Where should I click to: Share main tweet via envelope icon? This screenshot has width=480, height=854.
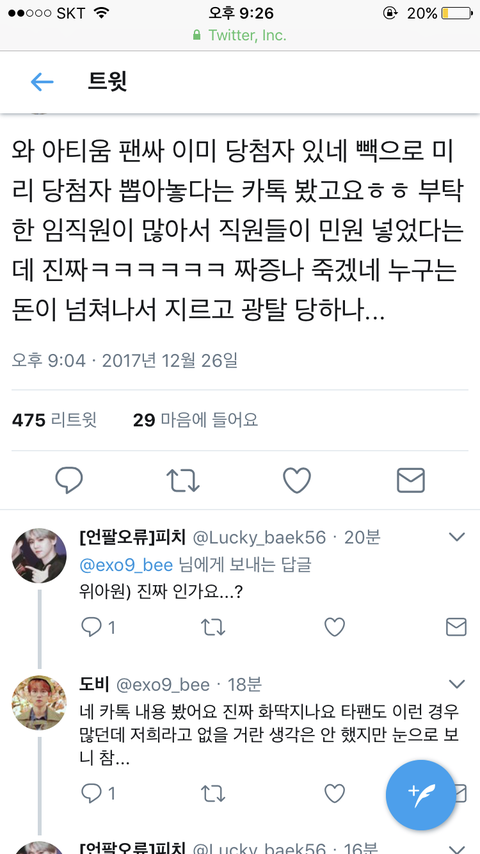(410, 480)
